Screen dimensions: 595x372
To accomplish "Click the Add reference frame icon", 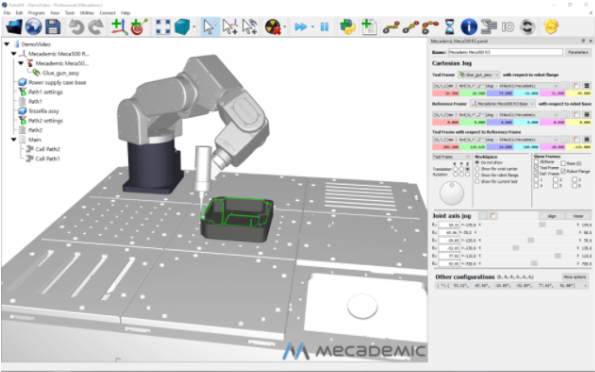I will pyautogui.click(x=119, y=27).
